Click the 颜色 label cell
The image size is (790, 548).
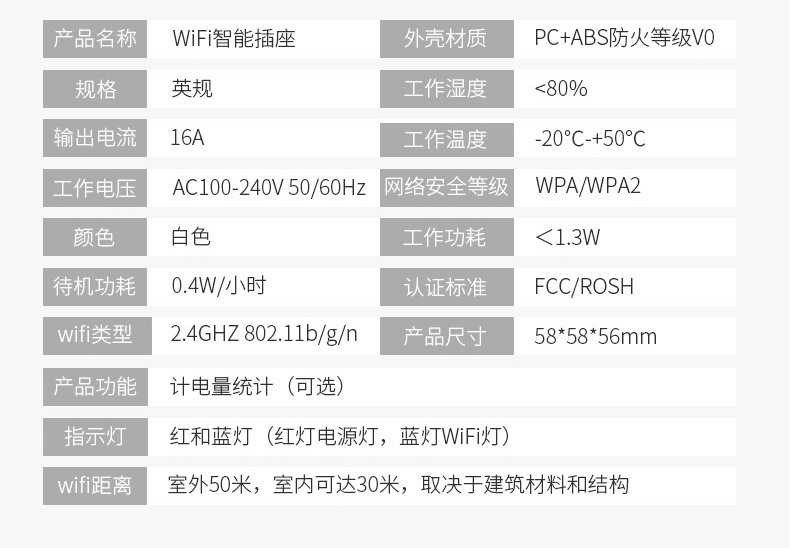[x=95, y=237]
